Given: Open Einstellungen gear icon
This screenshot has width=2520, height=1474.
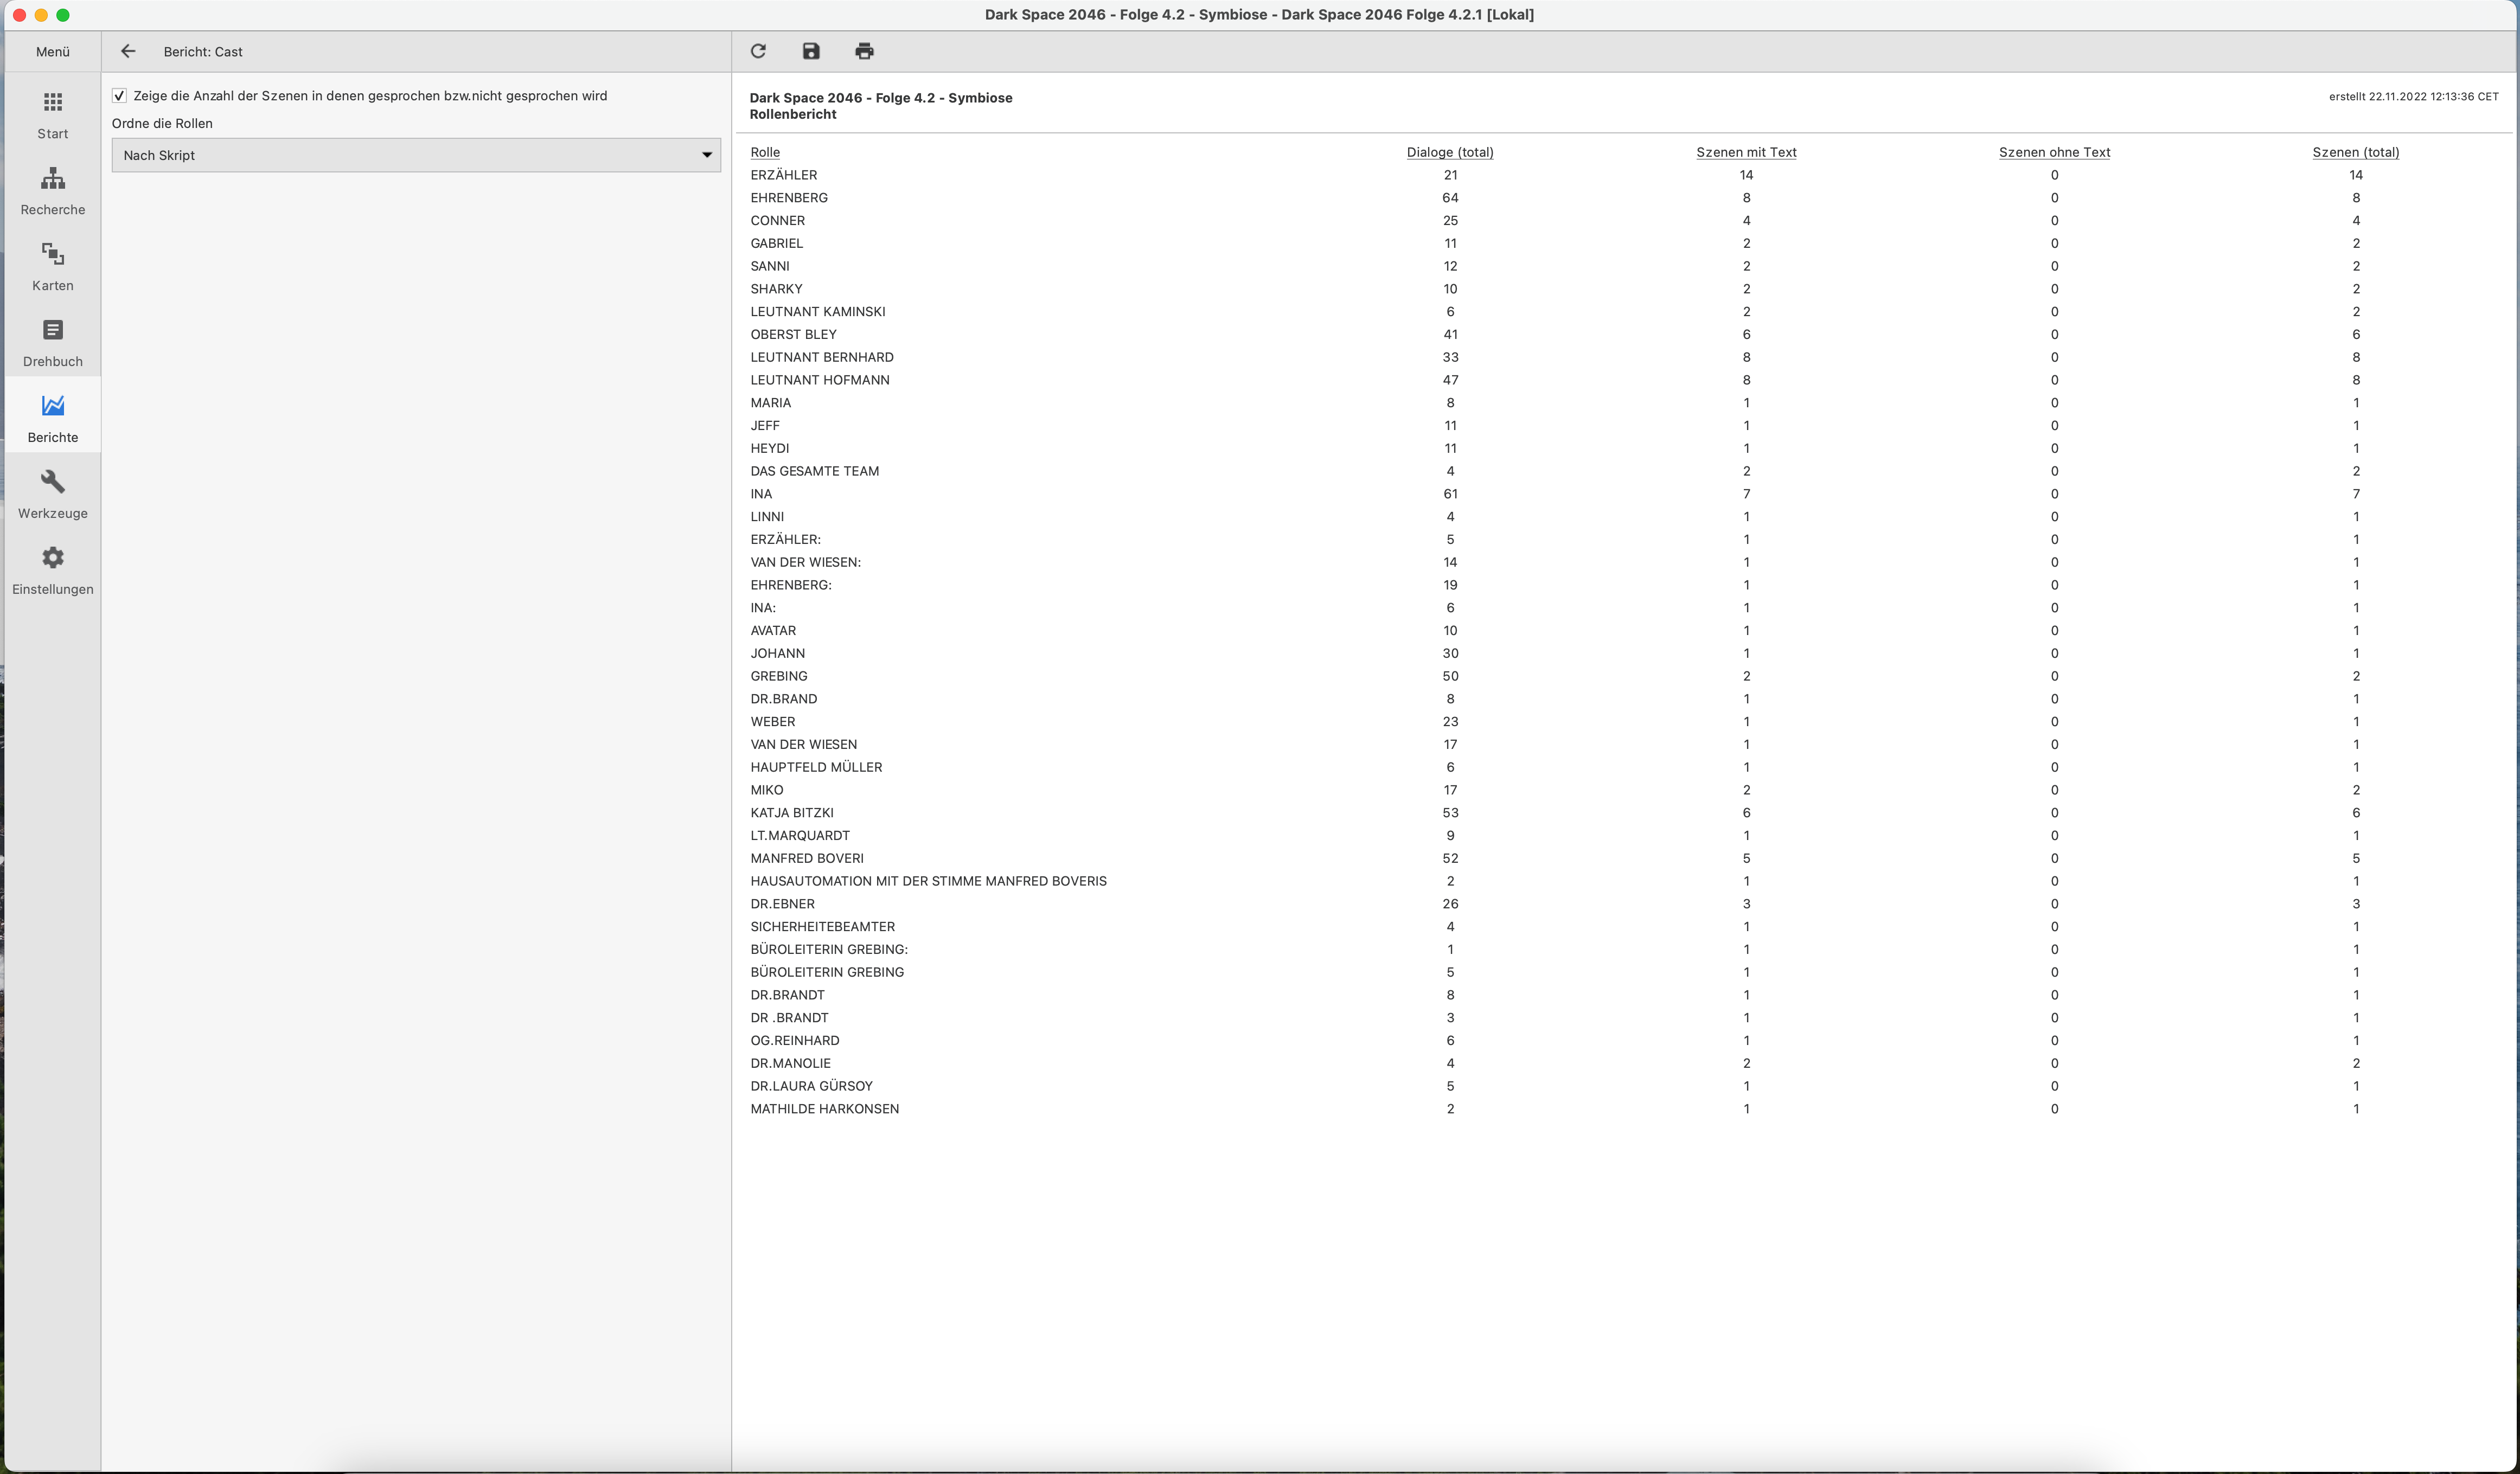Looking at the screenshot, I should pyautogui.click(x=53, y=558).
